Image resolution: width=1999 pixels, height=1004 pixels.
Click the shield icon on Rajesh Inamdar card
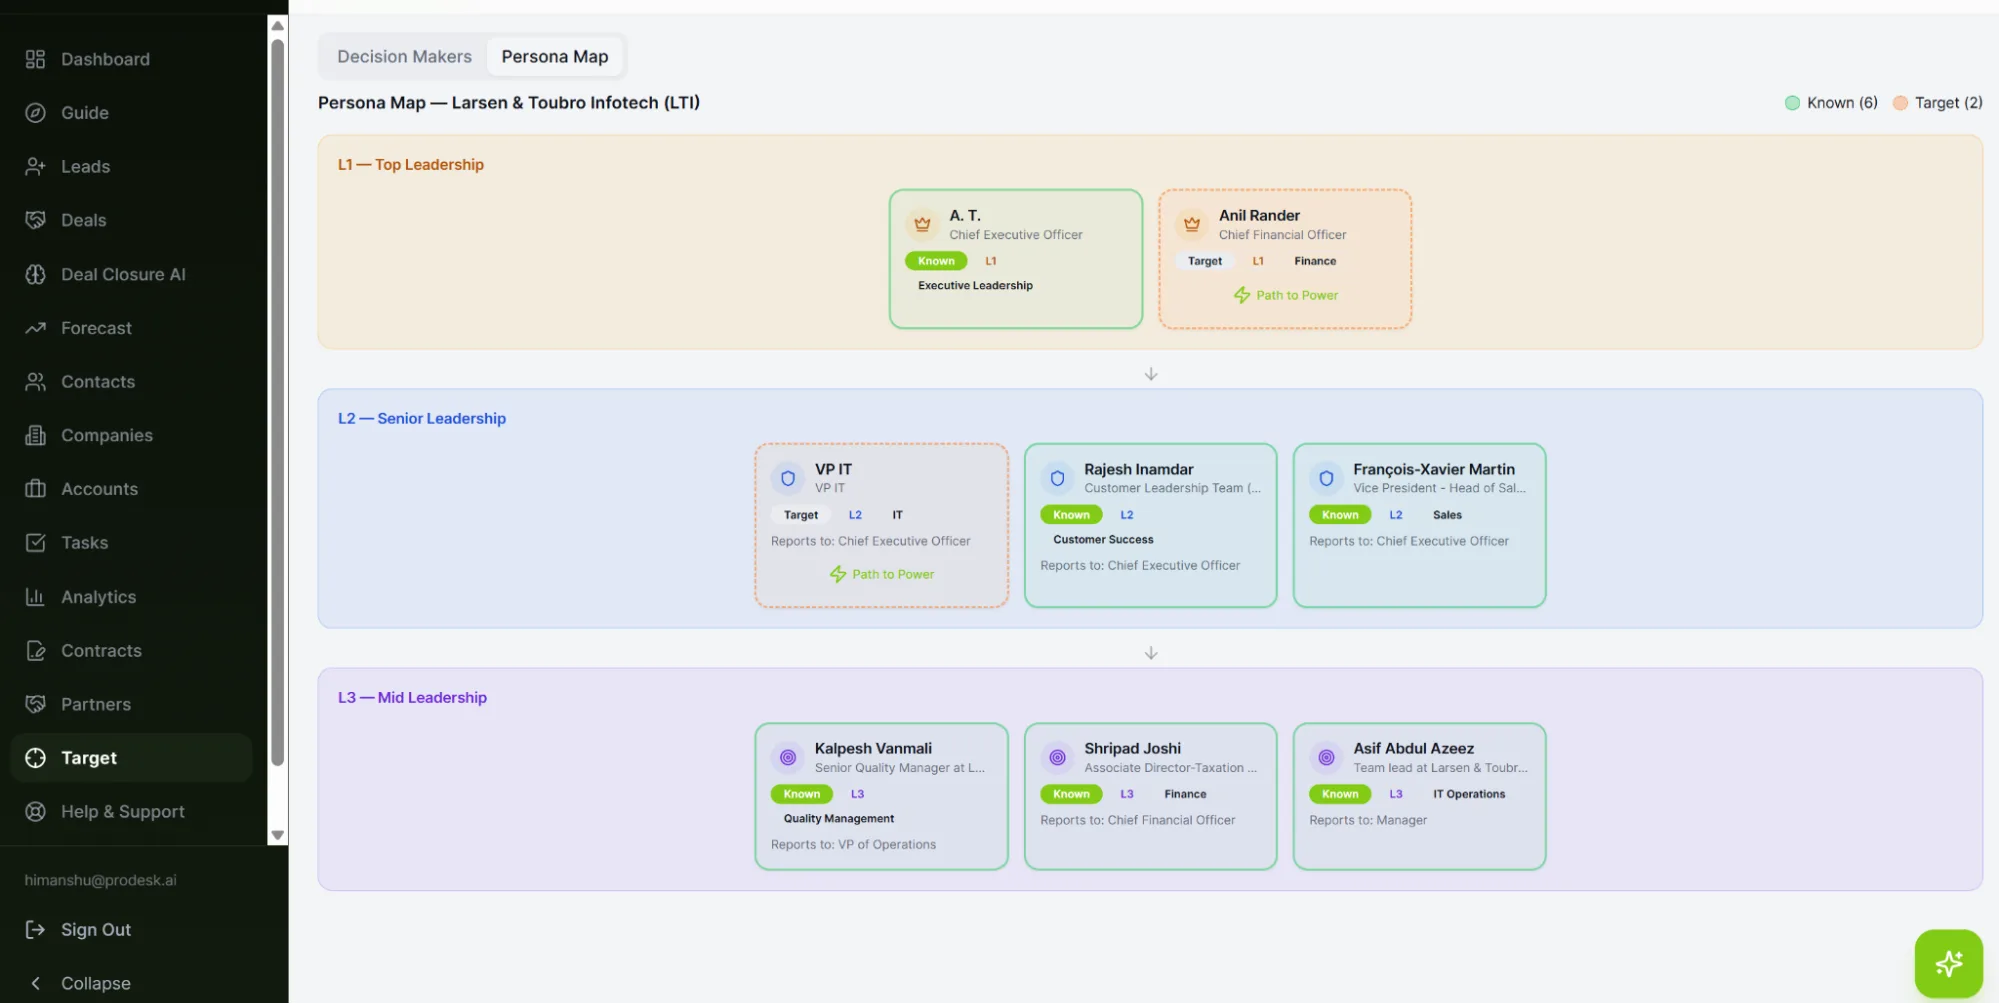click(1057, 478)
